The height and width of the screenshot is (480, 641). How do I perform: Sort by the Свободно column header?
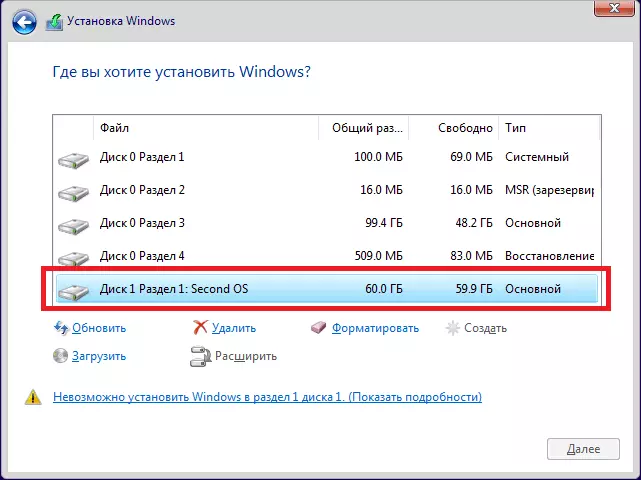(x=465, y=128)
